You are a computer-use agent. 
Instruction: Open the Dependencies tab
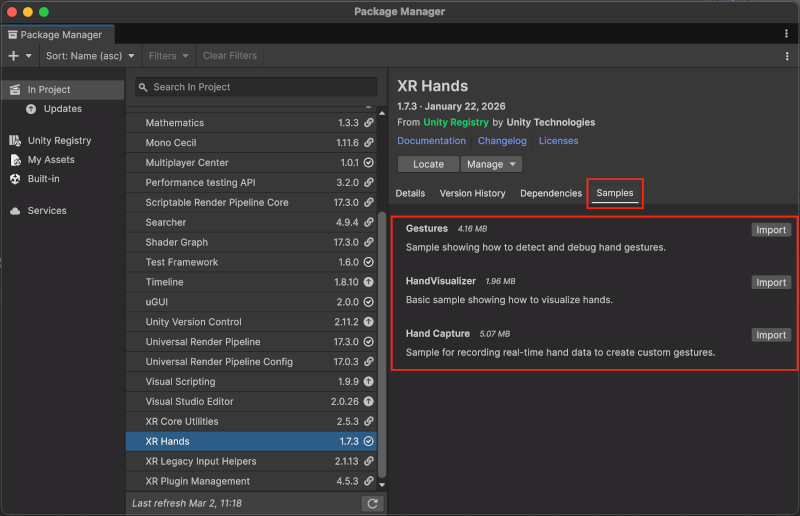click(x=551, y=193)
